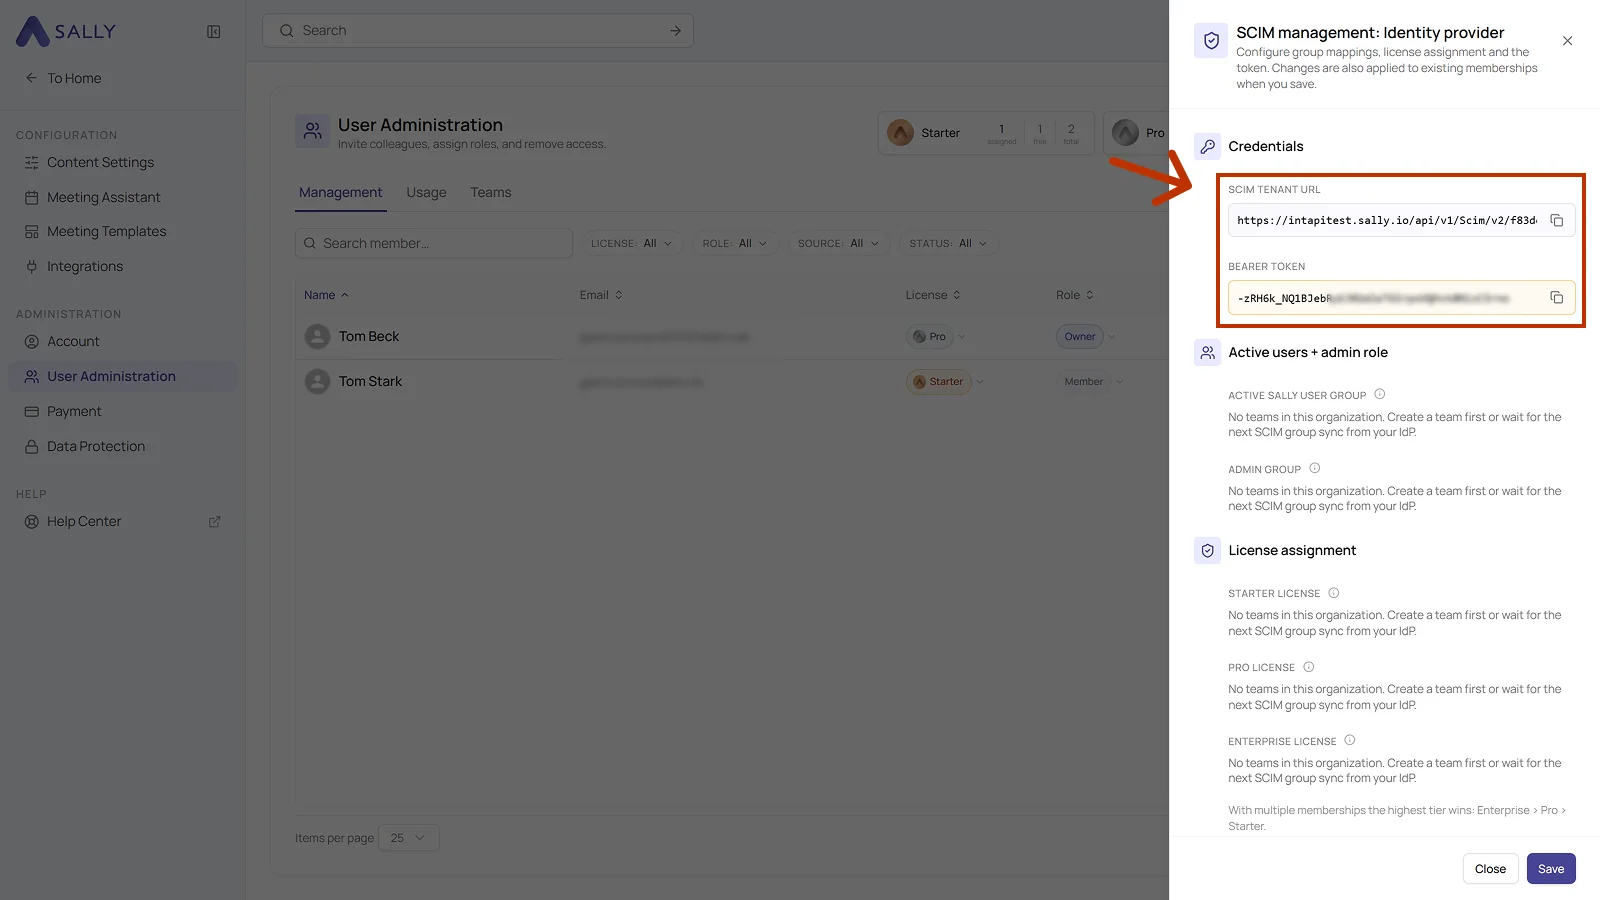
Task: Click the Meeting Assistant calendar icon
Action: click(32, 197)
